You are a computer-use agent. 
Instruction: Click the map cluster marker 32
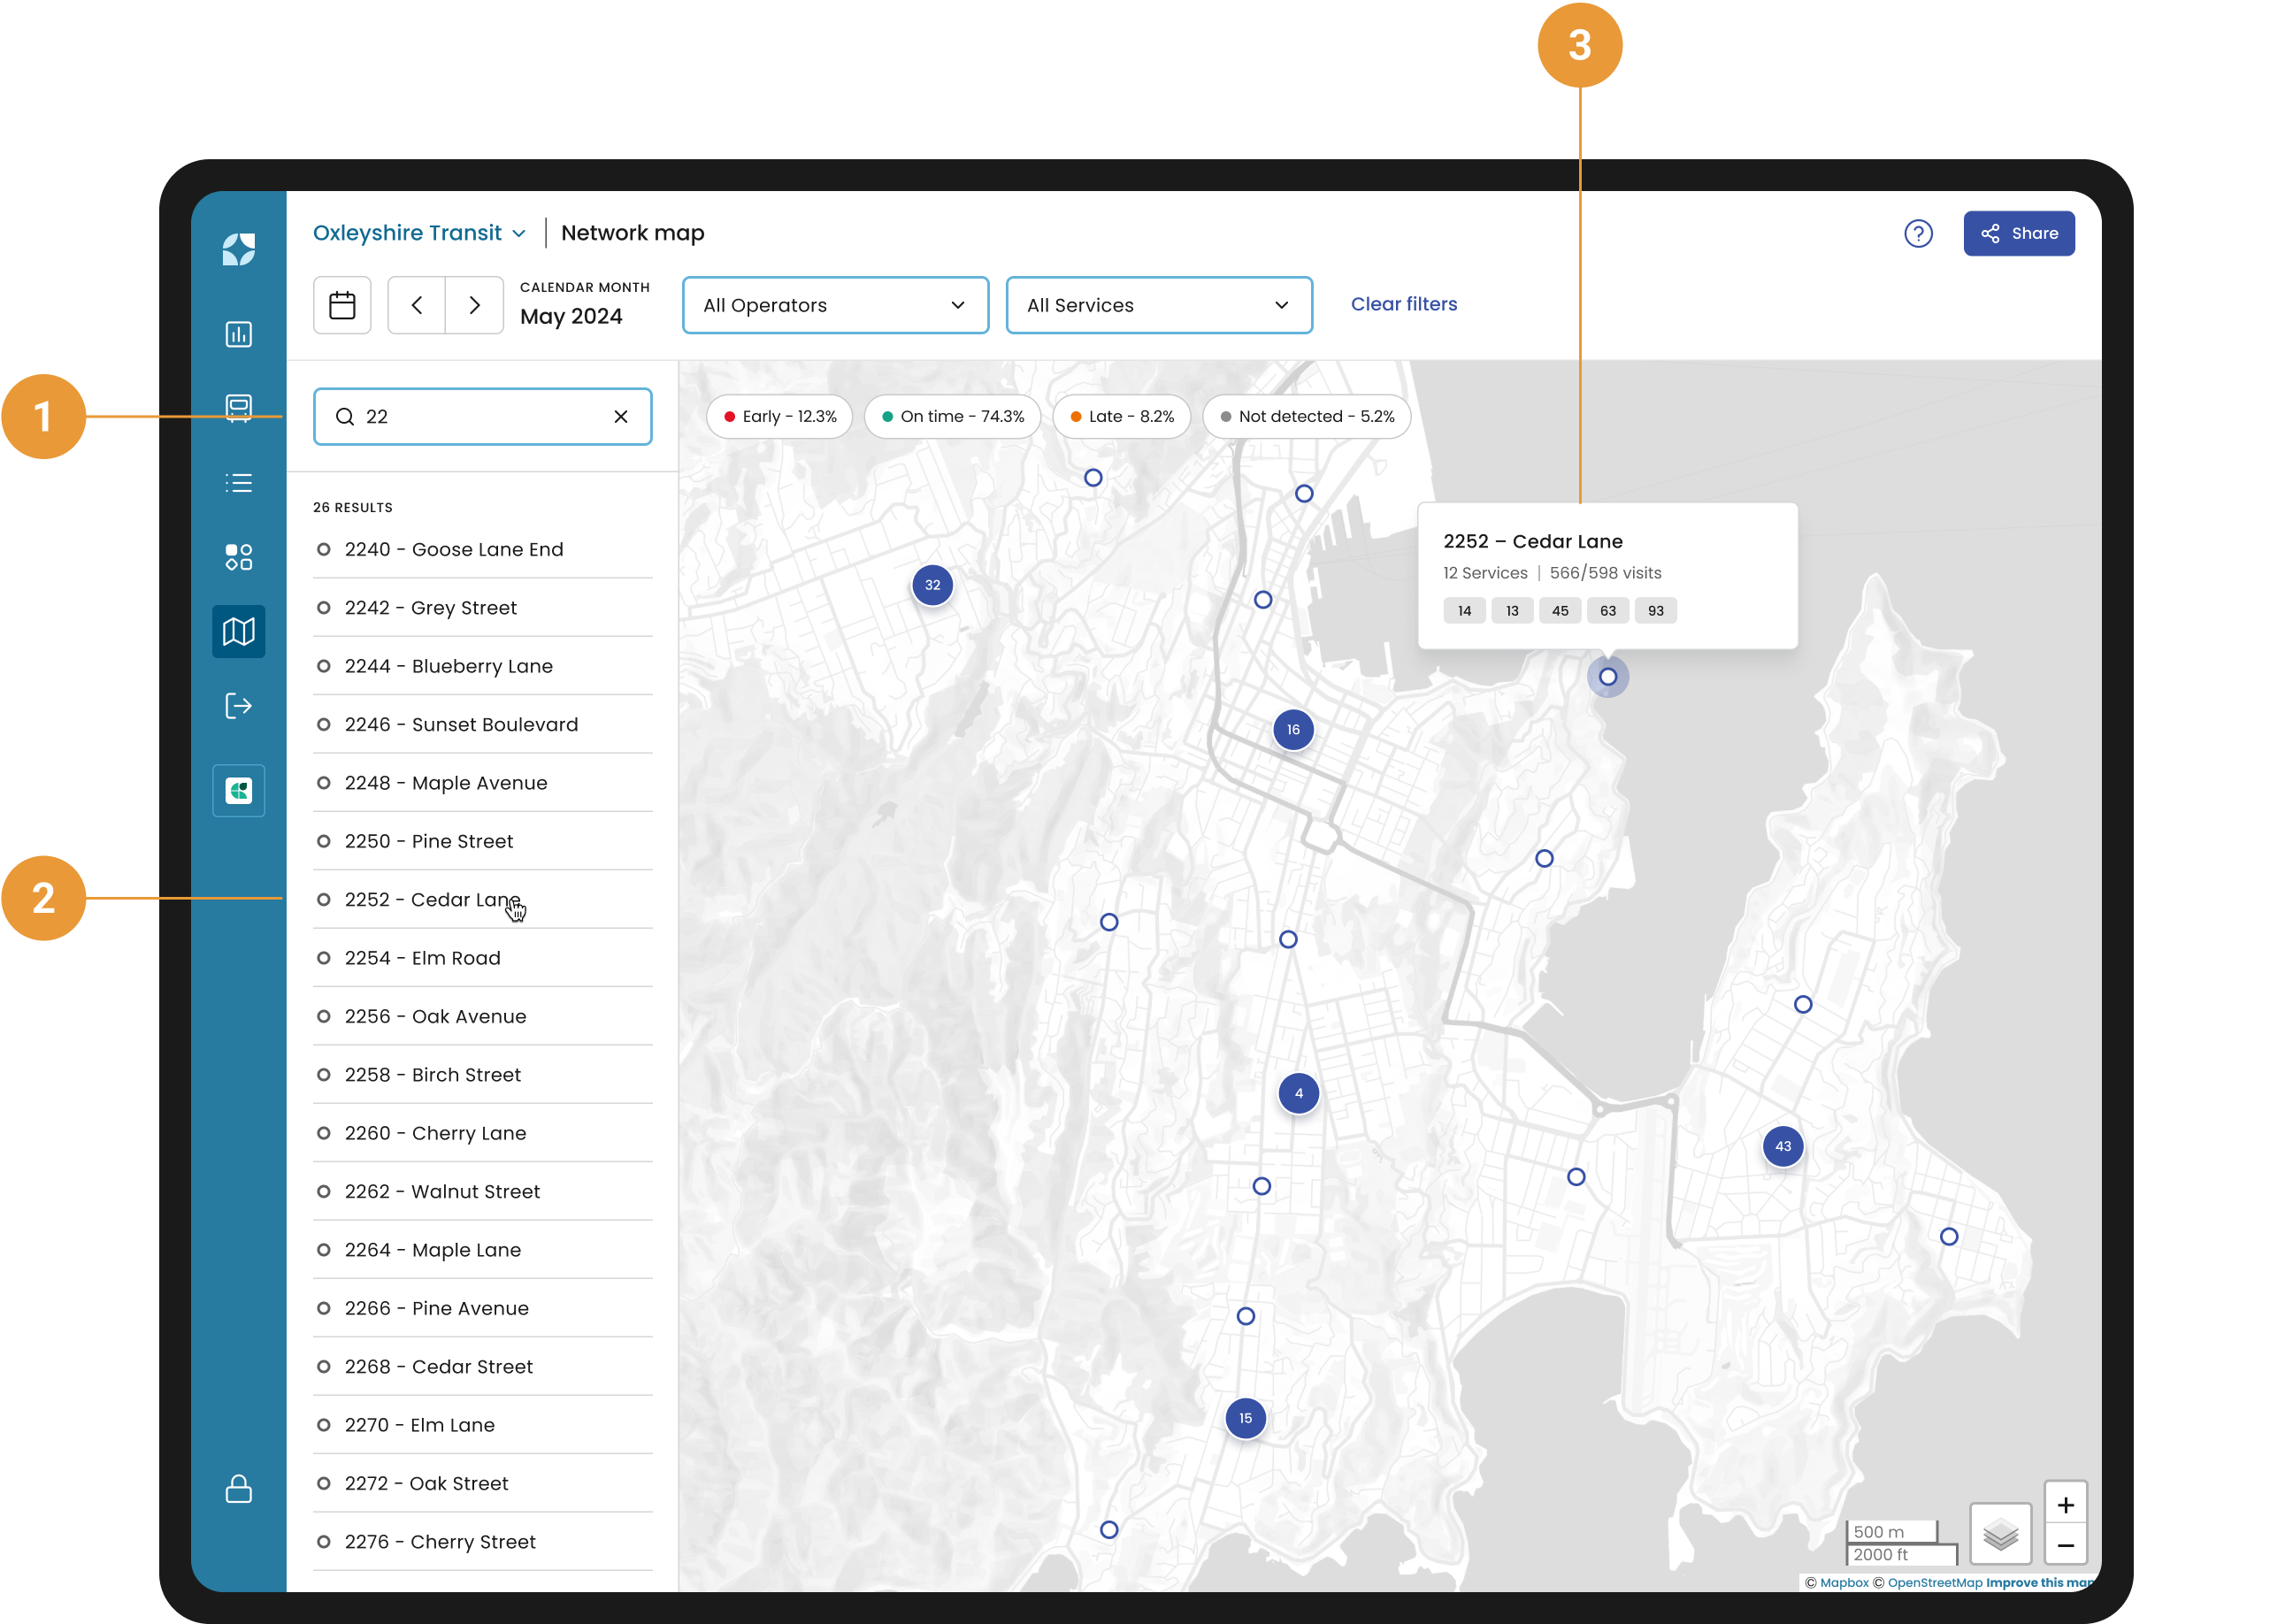[932, 585]
